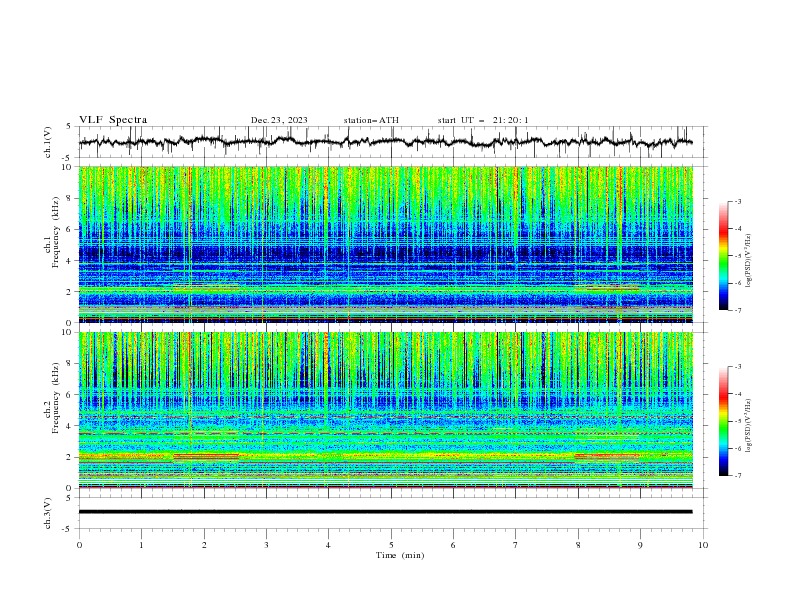Click the ch.2 spectrogram color scale bar
Viewport: 792px width, 612px height.
(724, 421)
